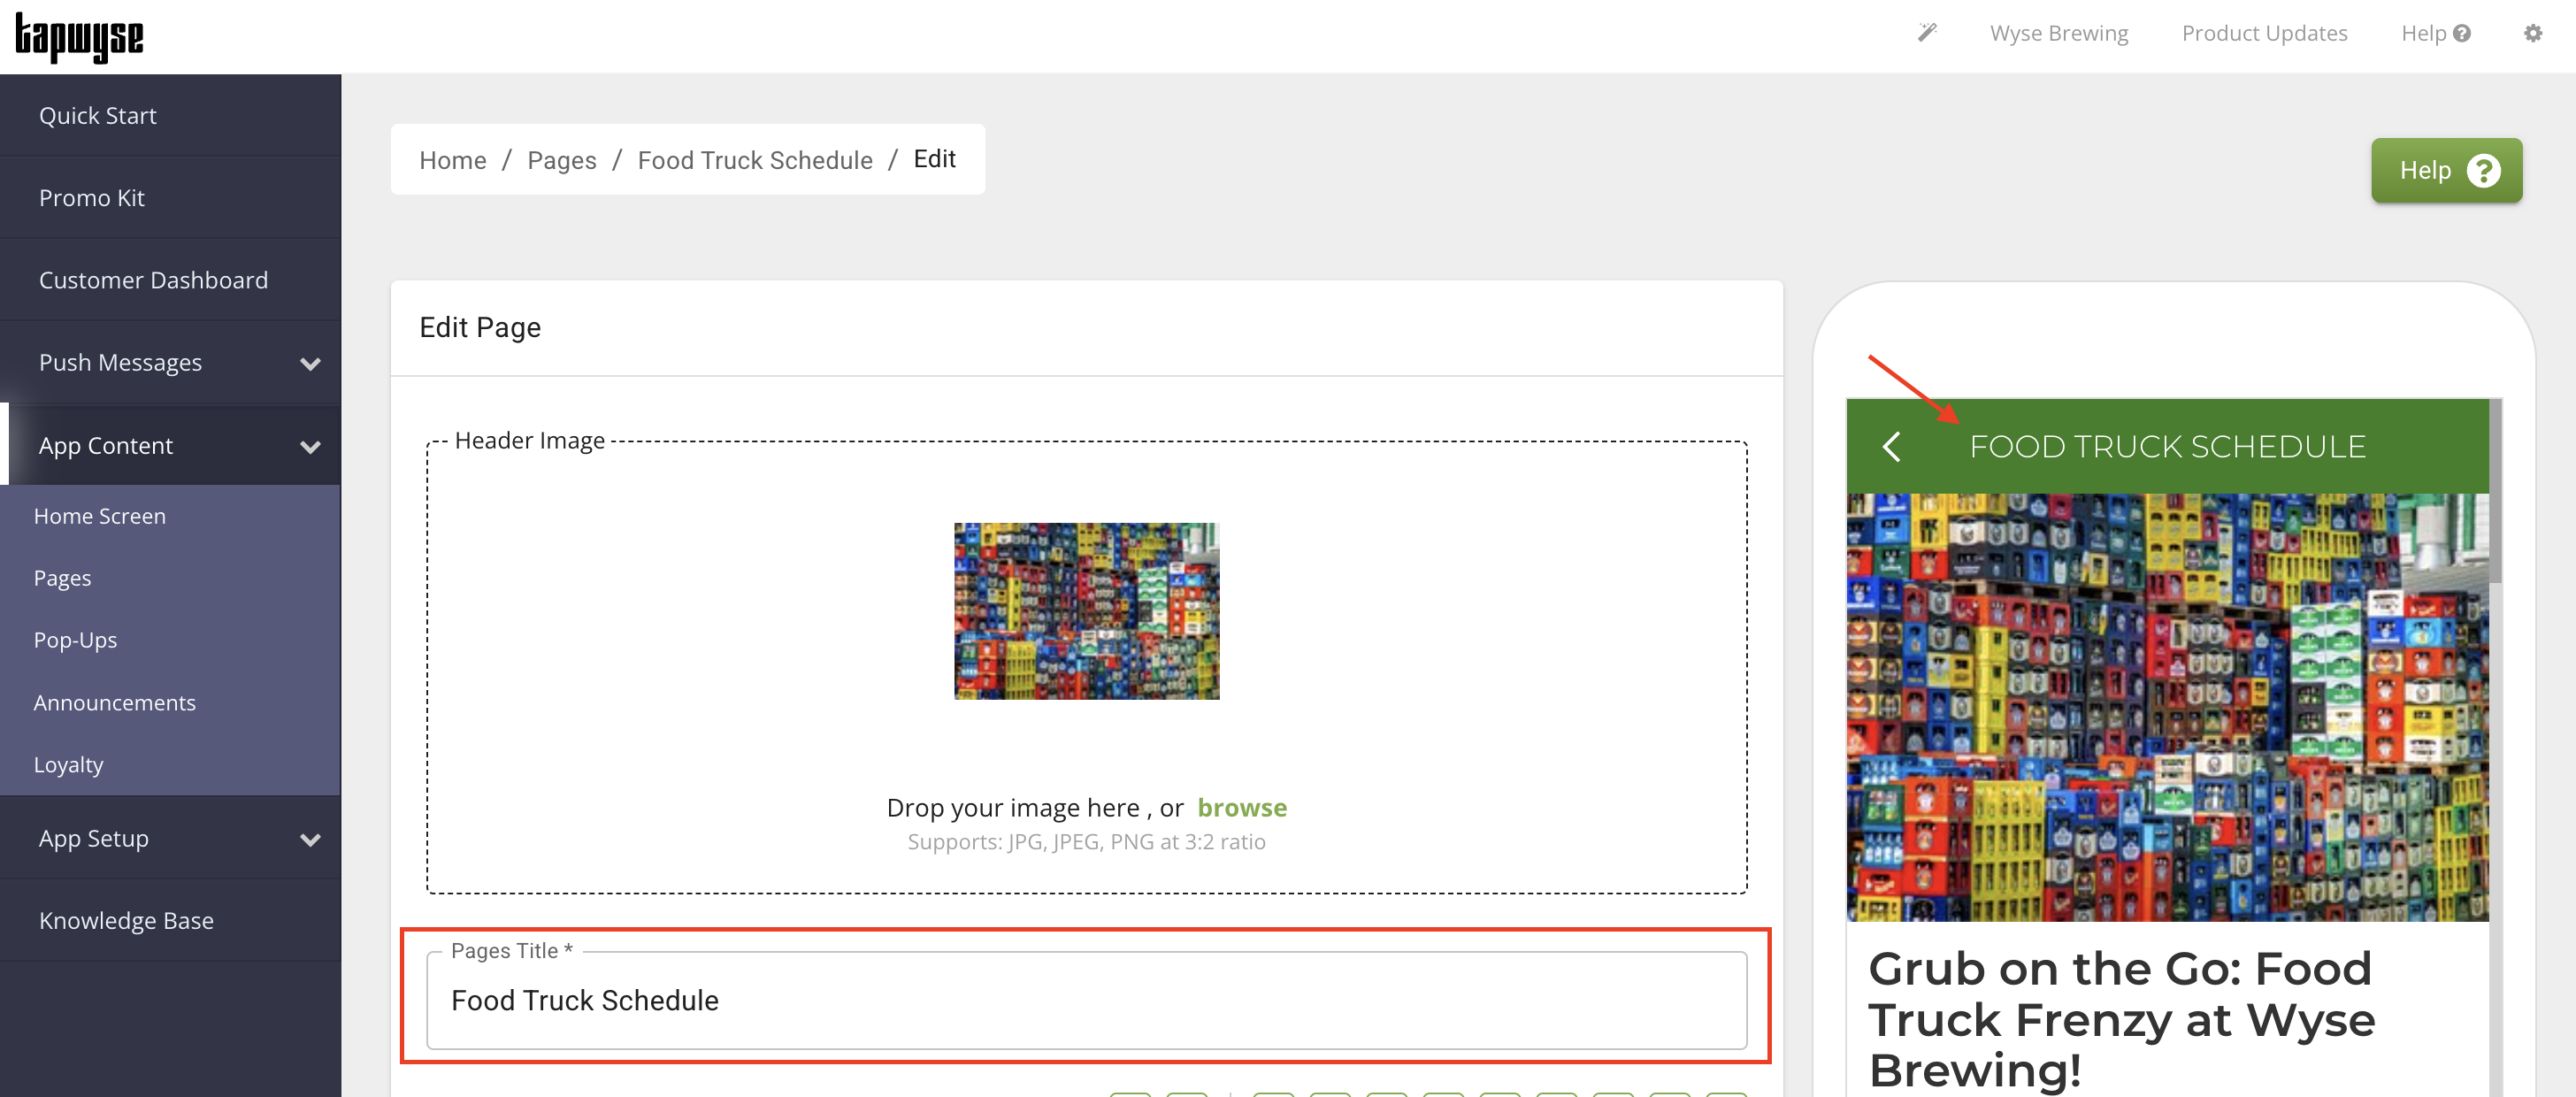The image size is (2576, 1097).
Task: Click the Pages Title input field
Action: (x=1086, y=1000)
